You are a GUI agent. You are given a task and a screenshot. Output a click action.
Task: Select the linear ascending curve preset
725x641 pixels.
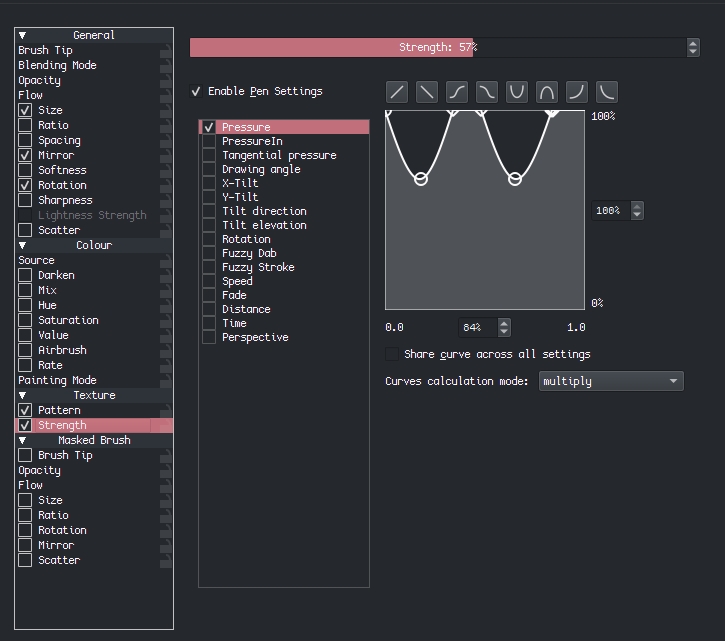click(x=397, y=92)
